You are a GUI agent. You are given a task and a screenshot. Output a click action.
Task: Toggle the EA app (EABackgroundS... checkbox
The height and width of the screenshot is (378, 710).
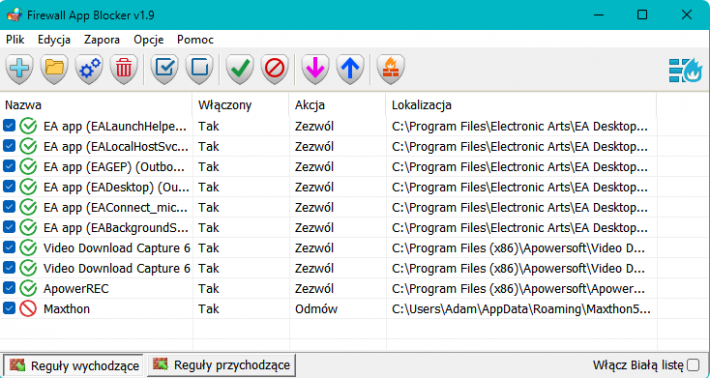pos(9,227)
